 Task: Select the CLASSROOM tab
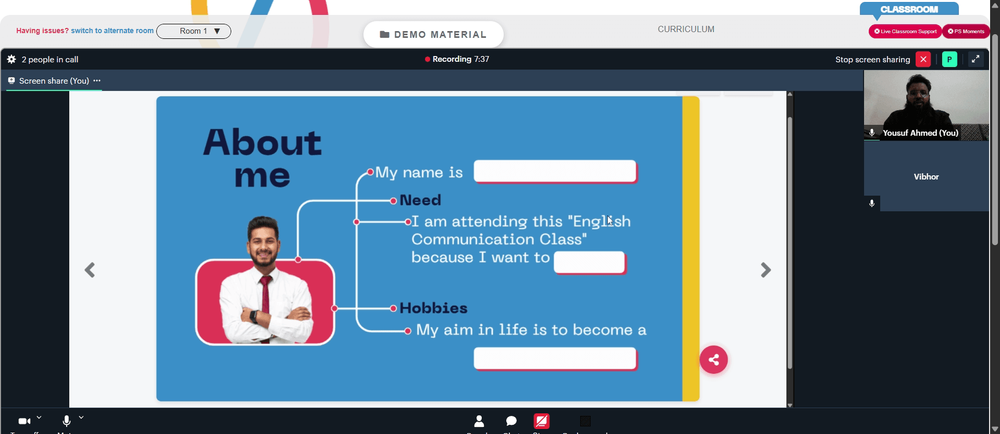tap(909, 10)
